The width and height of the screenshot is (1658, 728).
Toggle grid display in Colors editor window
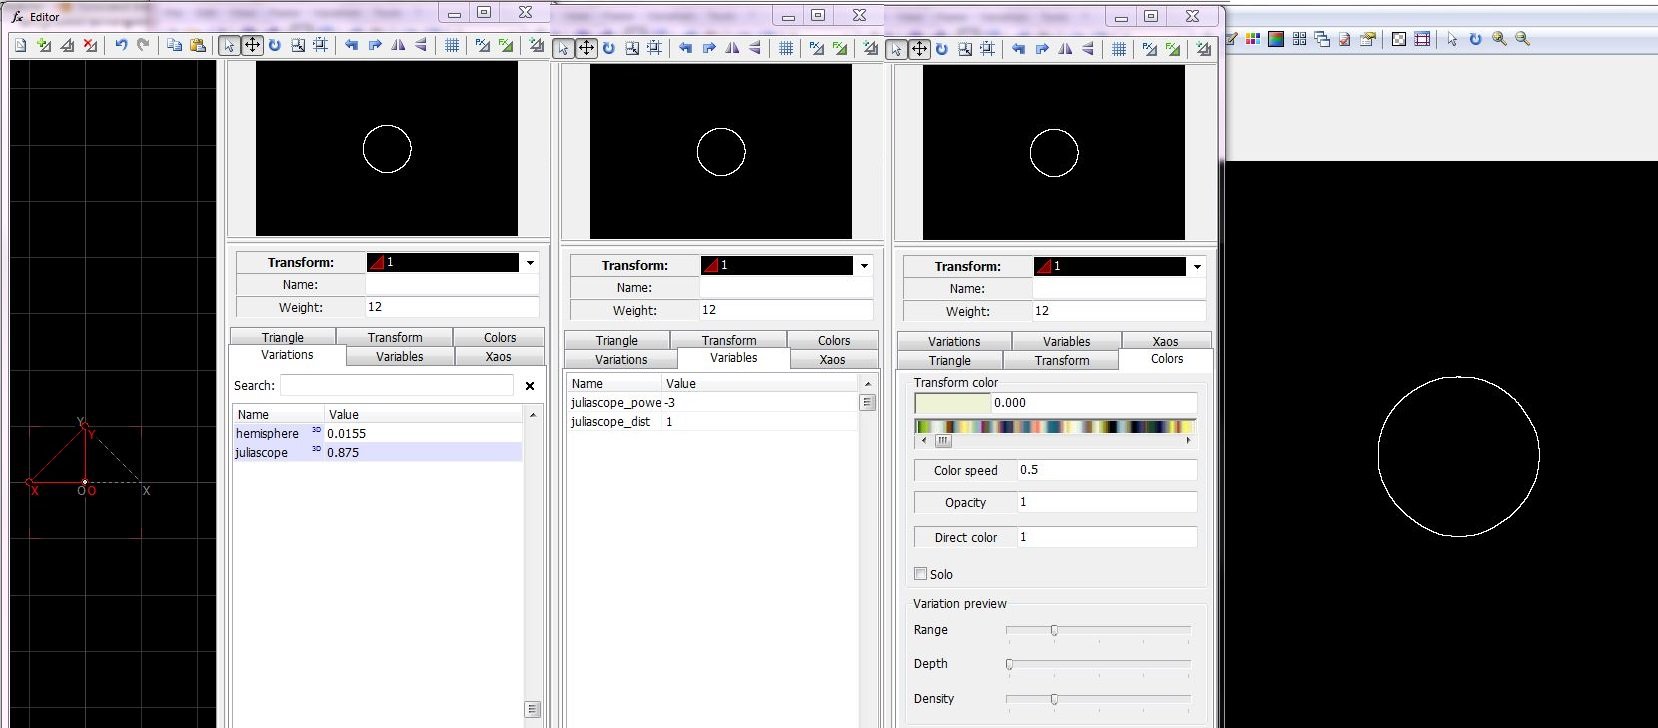(1119, 49)
